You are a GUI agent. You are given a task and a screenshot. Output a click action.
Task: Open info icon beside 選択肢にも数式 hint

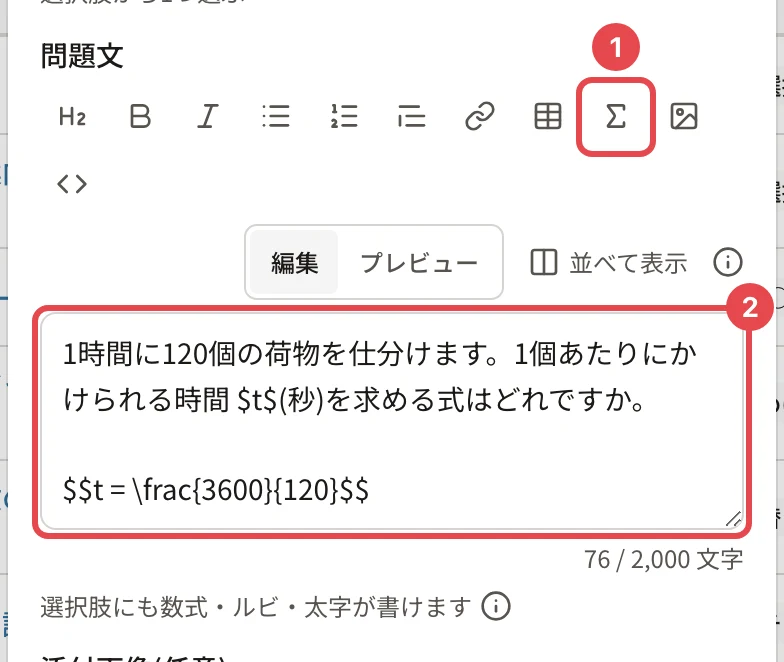coord(496,606)
